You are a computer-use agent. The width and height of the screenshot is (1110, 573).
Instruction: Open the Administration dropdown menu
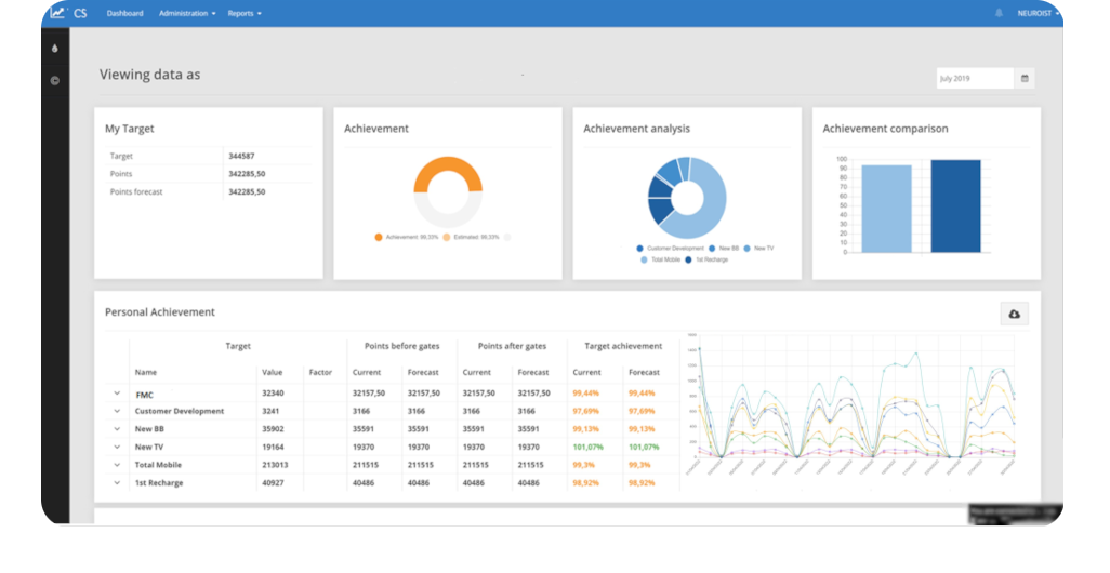[187, 13]
